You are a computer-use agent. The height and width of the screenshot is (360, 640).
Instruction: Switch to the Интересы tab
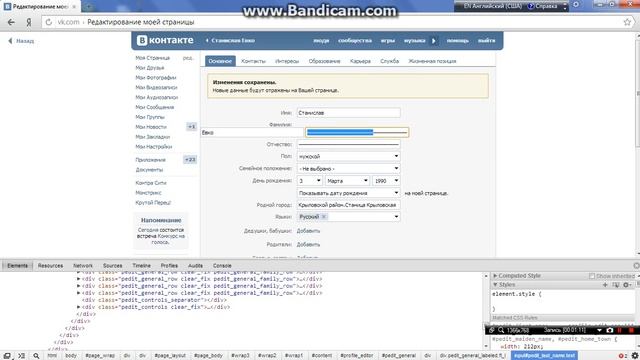tap(287, 61)
